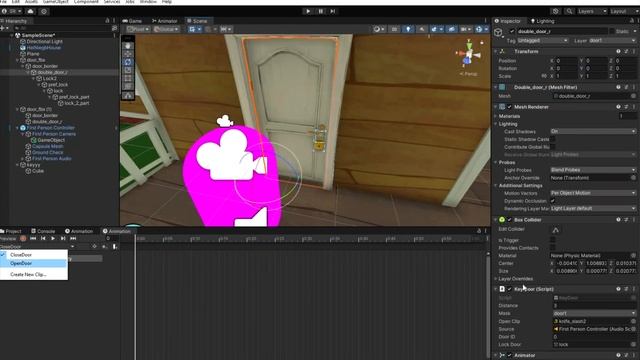Viewport: 640px width, 360px height.
Task: Click the Step button in the top toolbar
Action: tap(333, 11)
